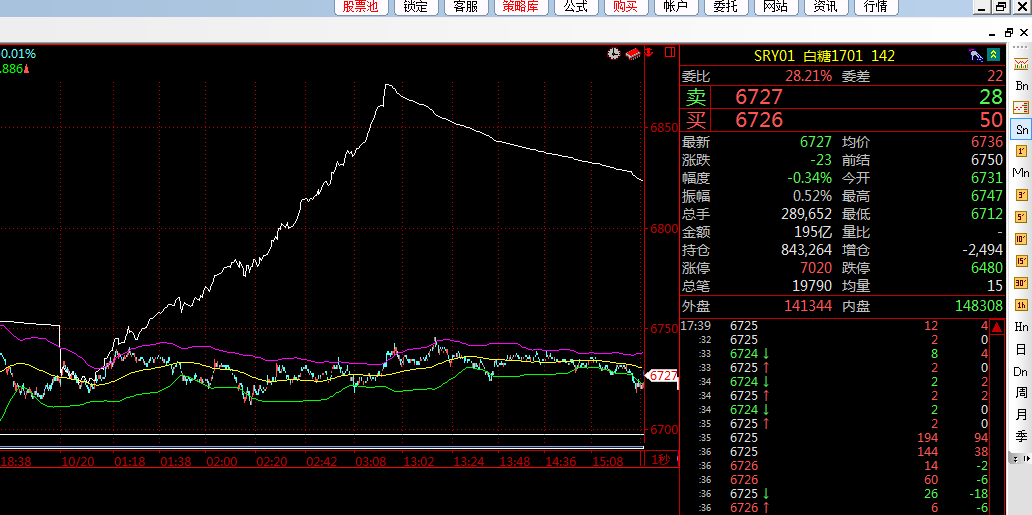The height and width of the screenshot is (515, 1032).
Task: Open the 股票池 stock pool tab
Action: pyautogui.click(x=361, y=7)
